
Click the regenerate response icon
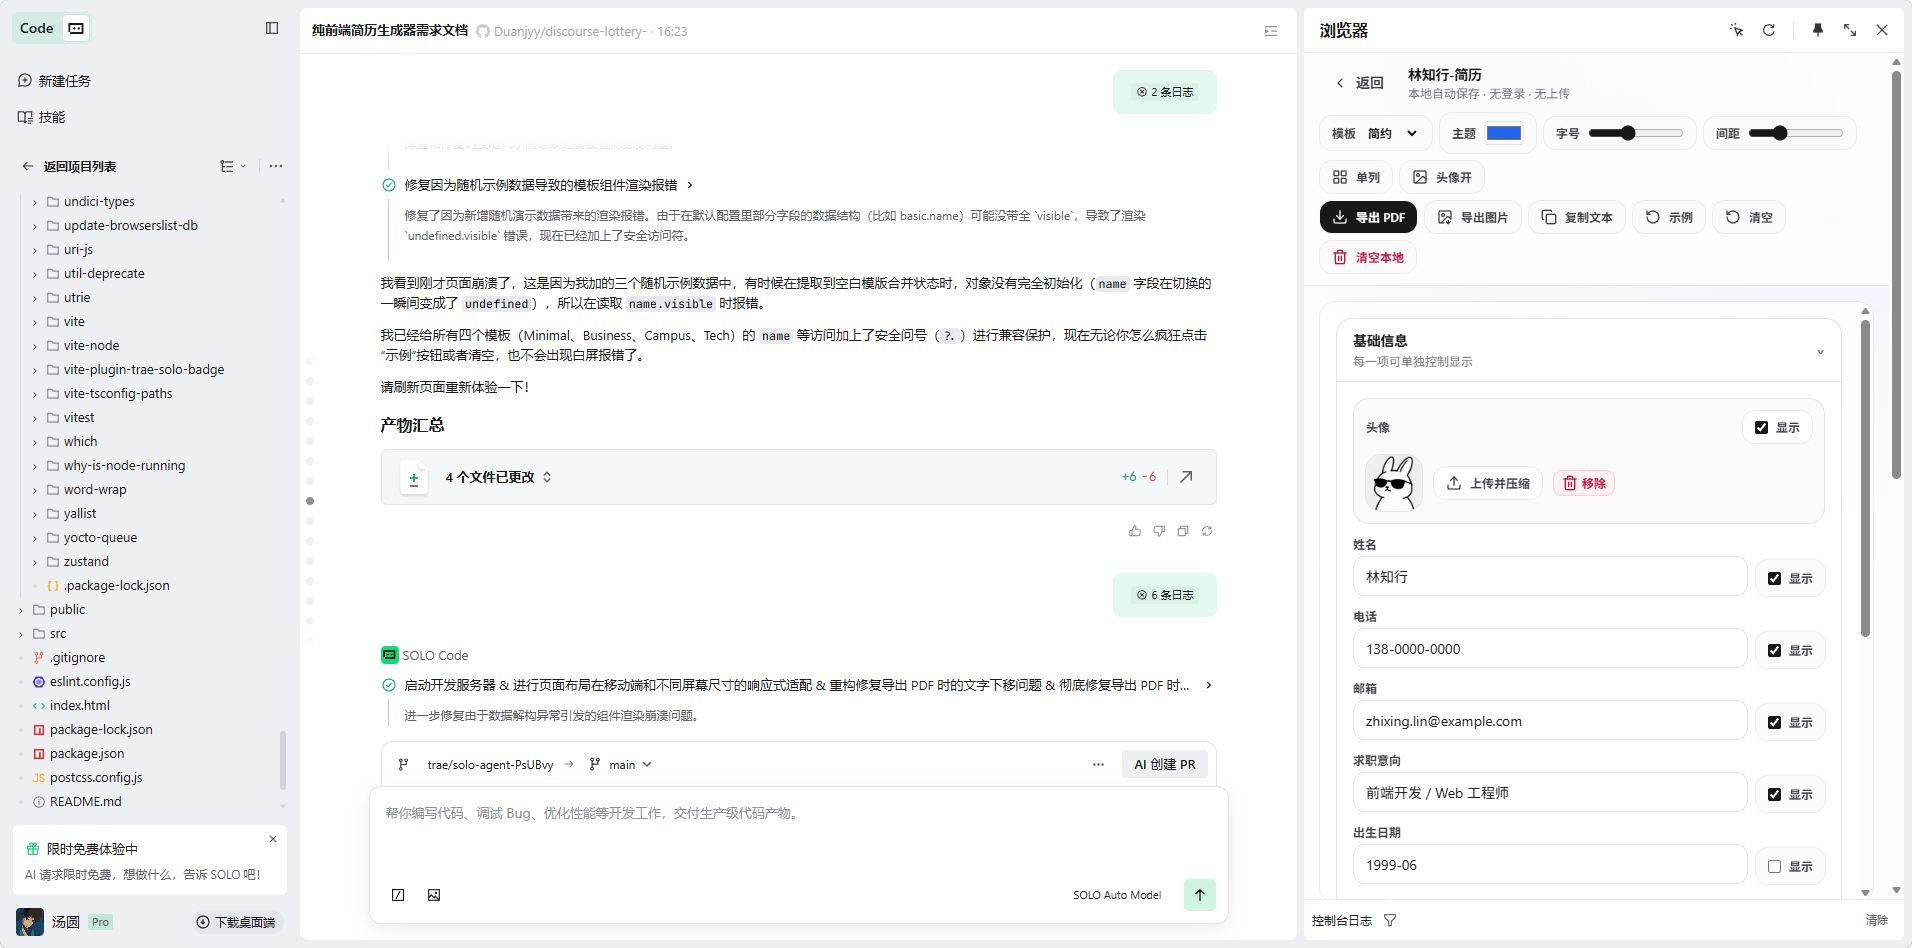coord(1207,531)
